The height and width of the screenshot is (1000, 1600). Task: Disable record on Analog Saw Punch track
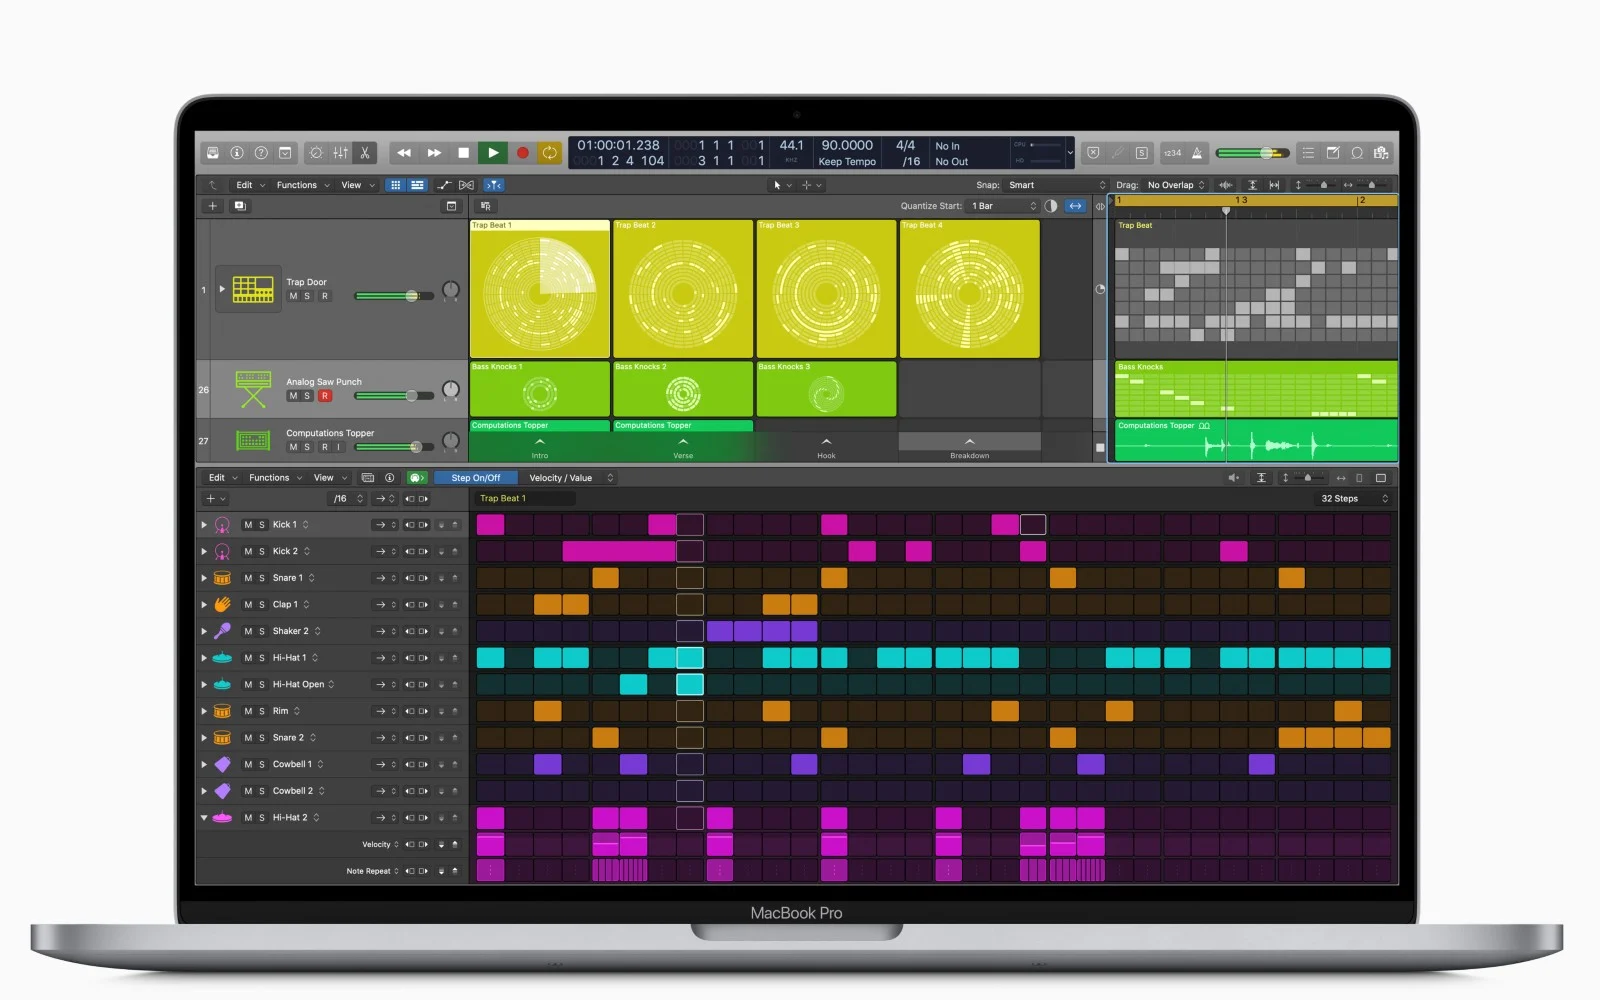click(x=324, y=396)
